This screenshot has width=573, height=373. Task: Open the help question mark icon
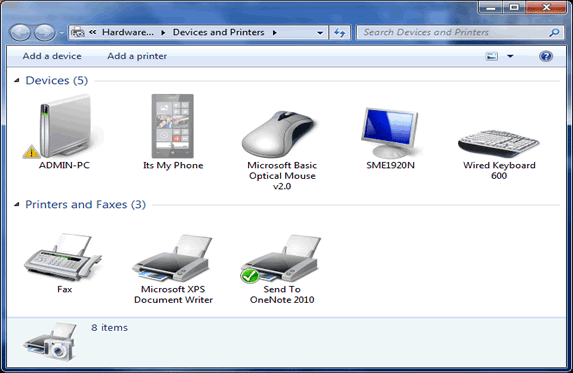click(546, 56)
